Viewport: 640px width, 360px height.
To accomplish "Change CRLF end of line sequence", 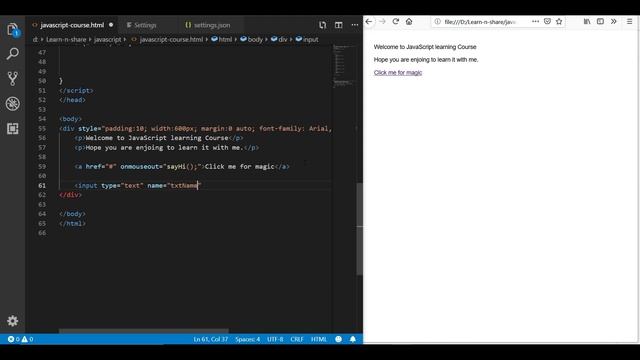I will click(297, 339).
